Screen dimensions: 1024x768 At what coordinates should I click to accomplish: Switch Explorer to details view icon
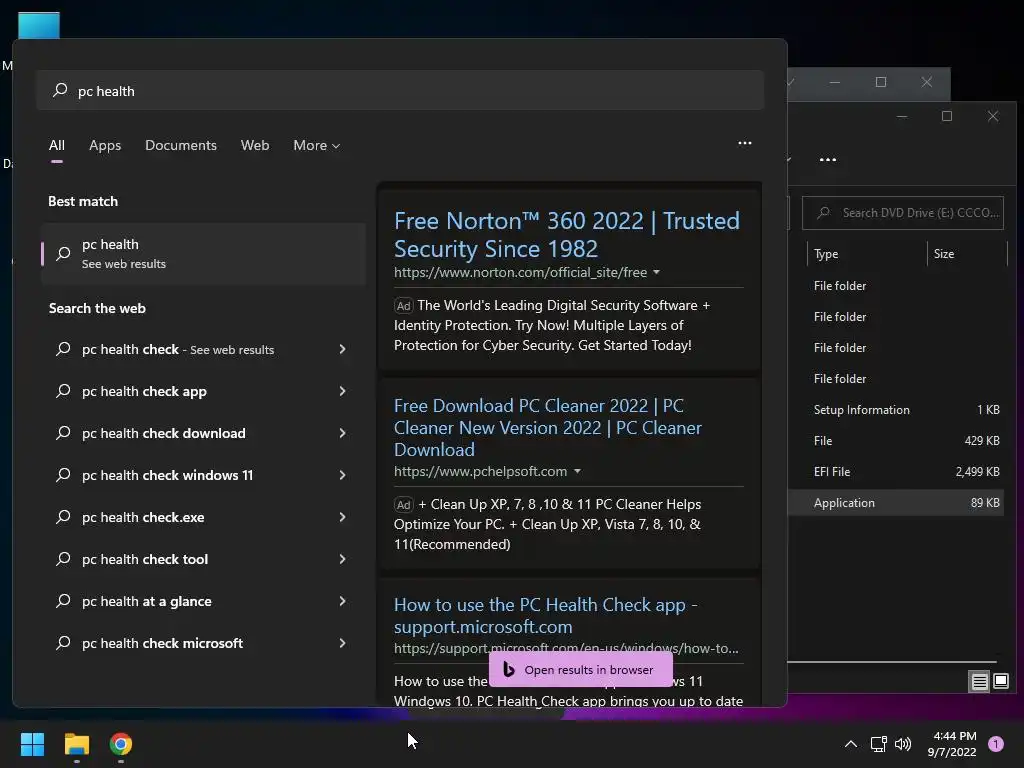tap(979, 682)
